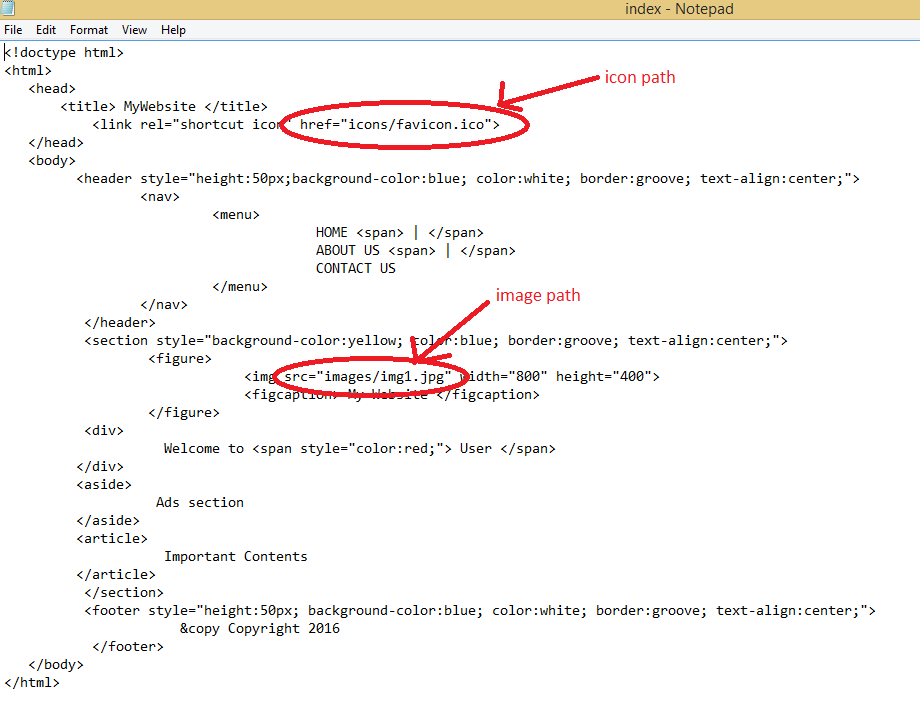The width and height of the screenshot is (920, 702).
Task: Click the Notepad icon in the title bar
Action: [9, 8]
